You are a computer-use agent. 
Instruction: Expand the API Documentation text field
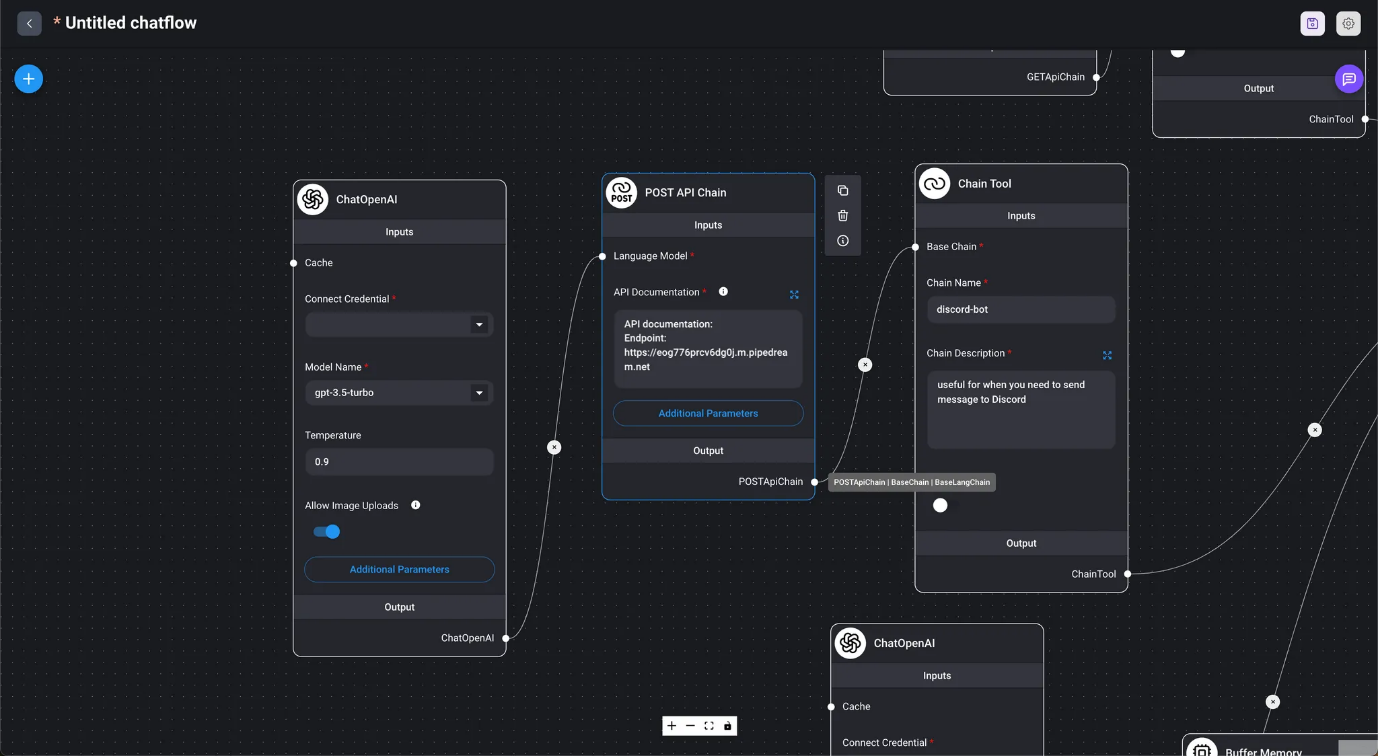click(x=794, y=295)
